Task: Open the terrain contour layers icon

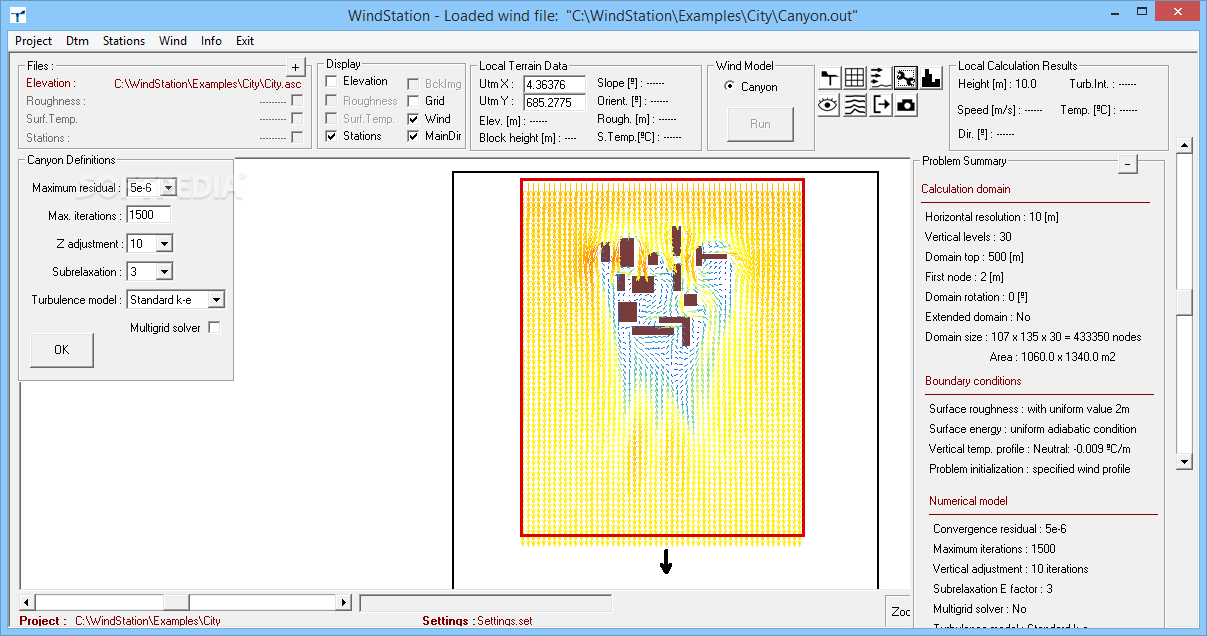Action: point(855,105)
